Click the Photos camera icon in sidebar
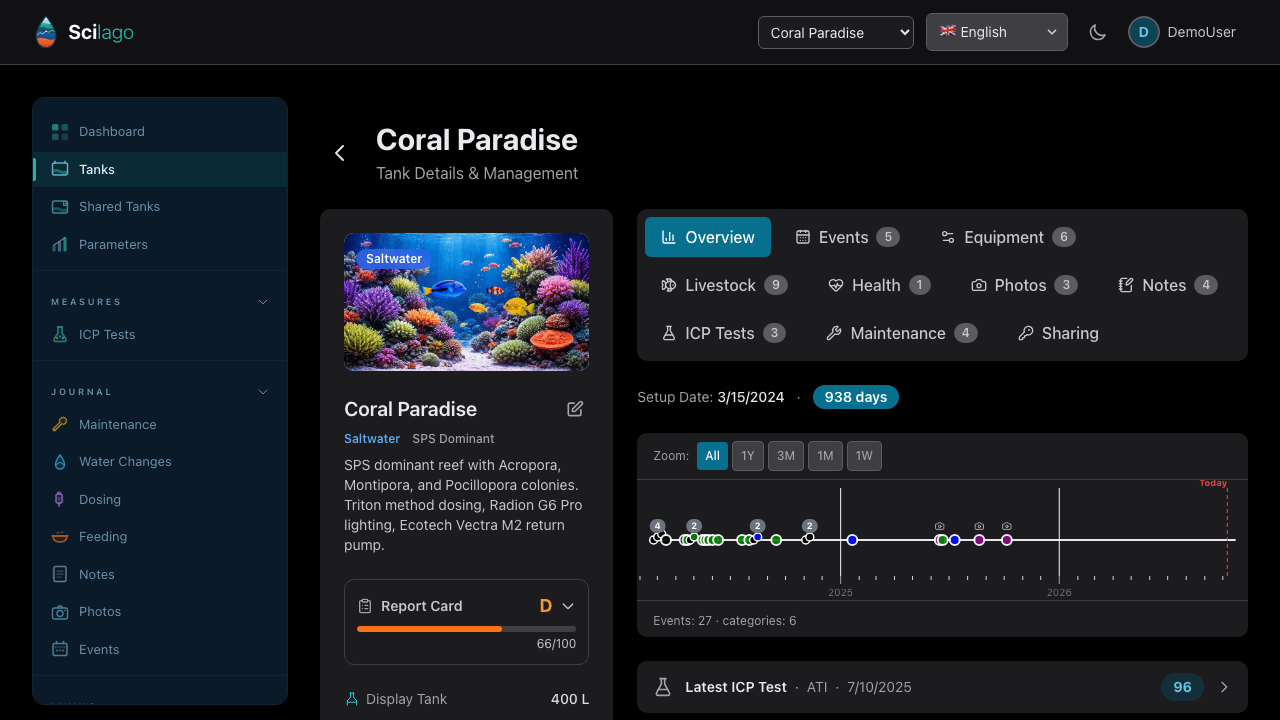 (x=60, y=611)
